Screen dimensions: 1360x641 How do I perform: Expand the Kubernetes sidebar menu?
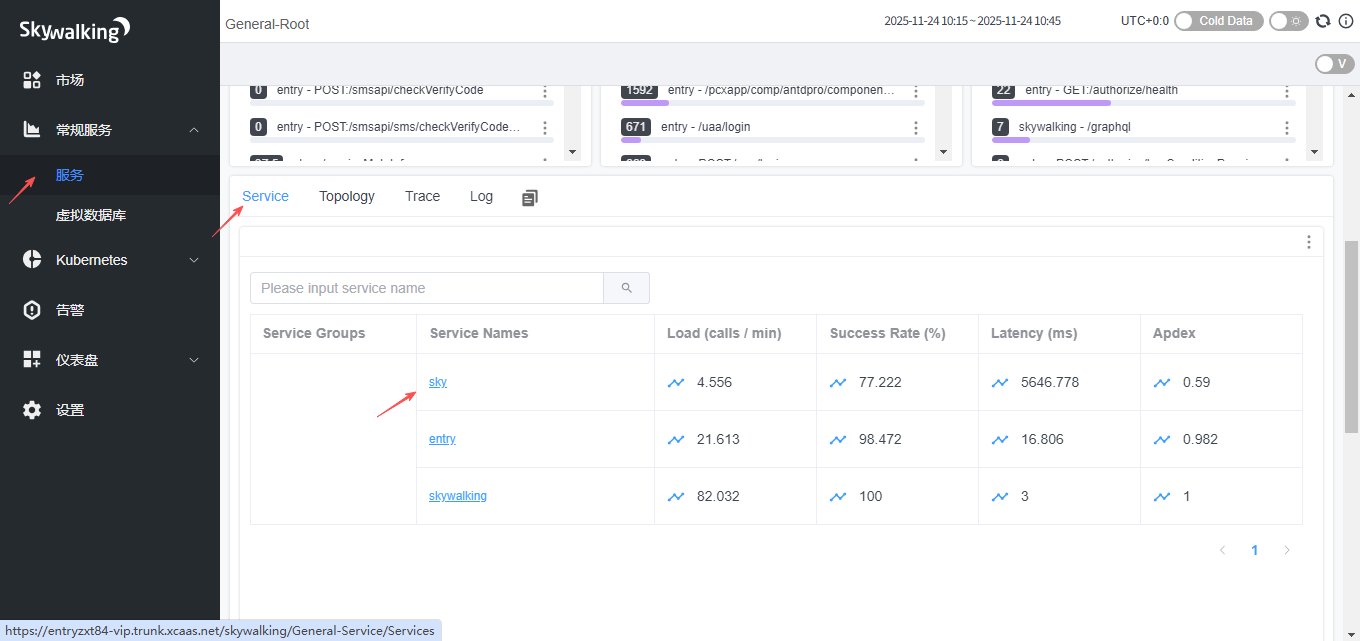[x=194, y=260]
